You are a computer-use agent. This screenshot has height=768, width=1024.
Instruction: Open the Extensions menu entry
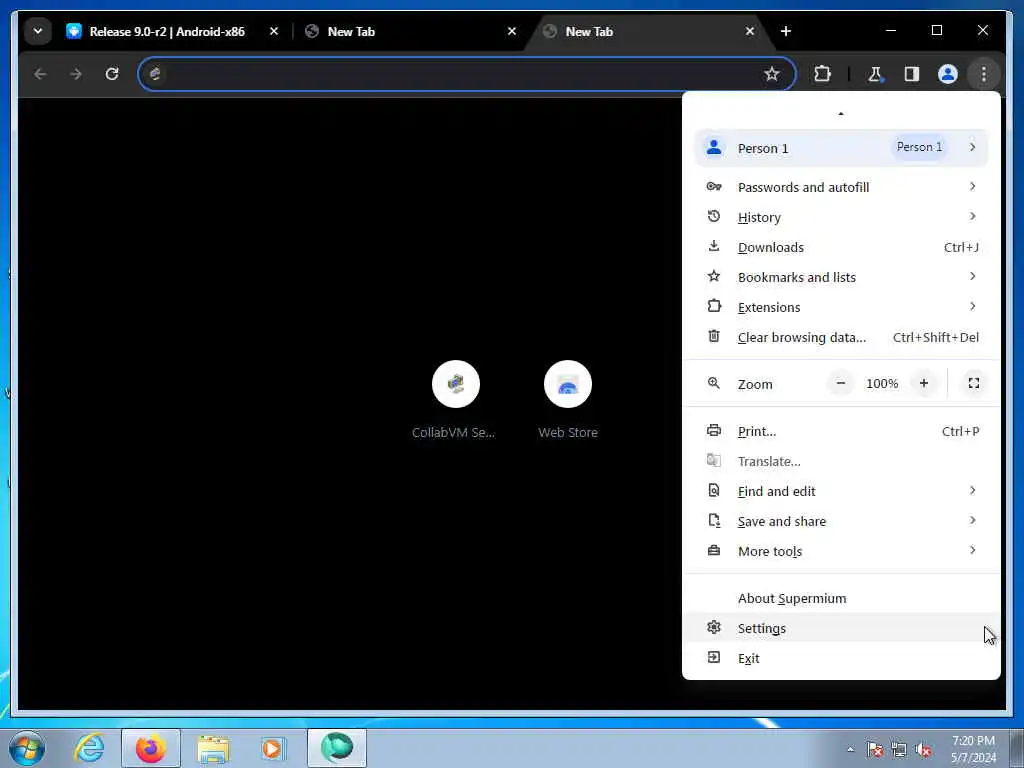[841, 308]
